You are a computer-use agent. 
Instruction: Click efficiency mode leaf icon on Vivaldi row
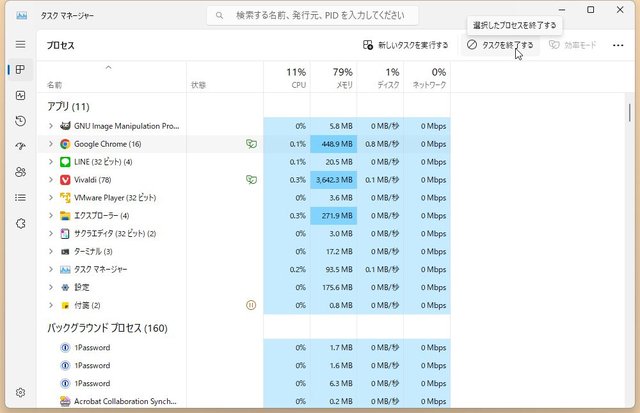pos(251,180)
